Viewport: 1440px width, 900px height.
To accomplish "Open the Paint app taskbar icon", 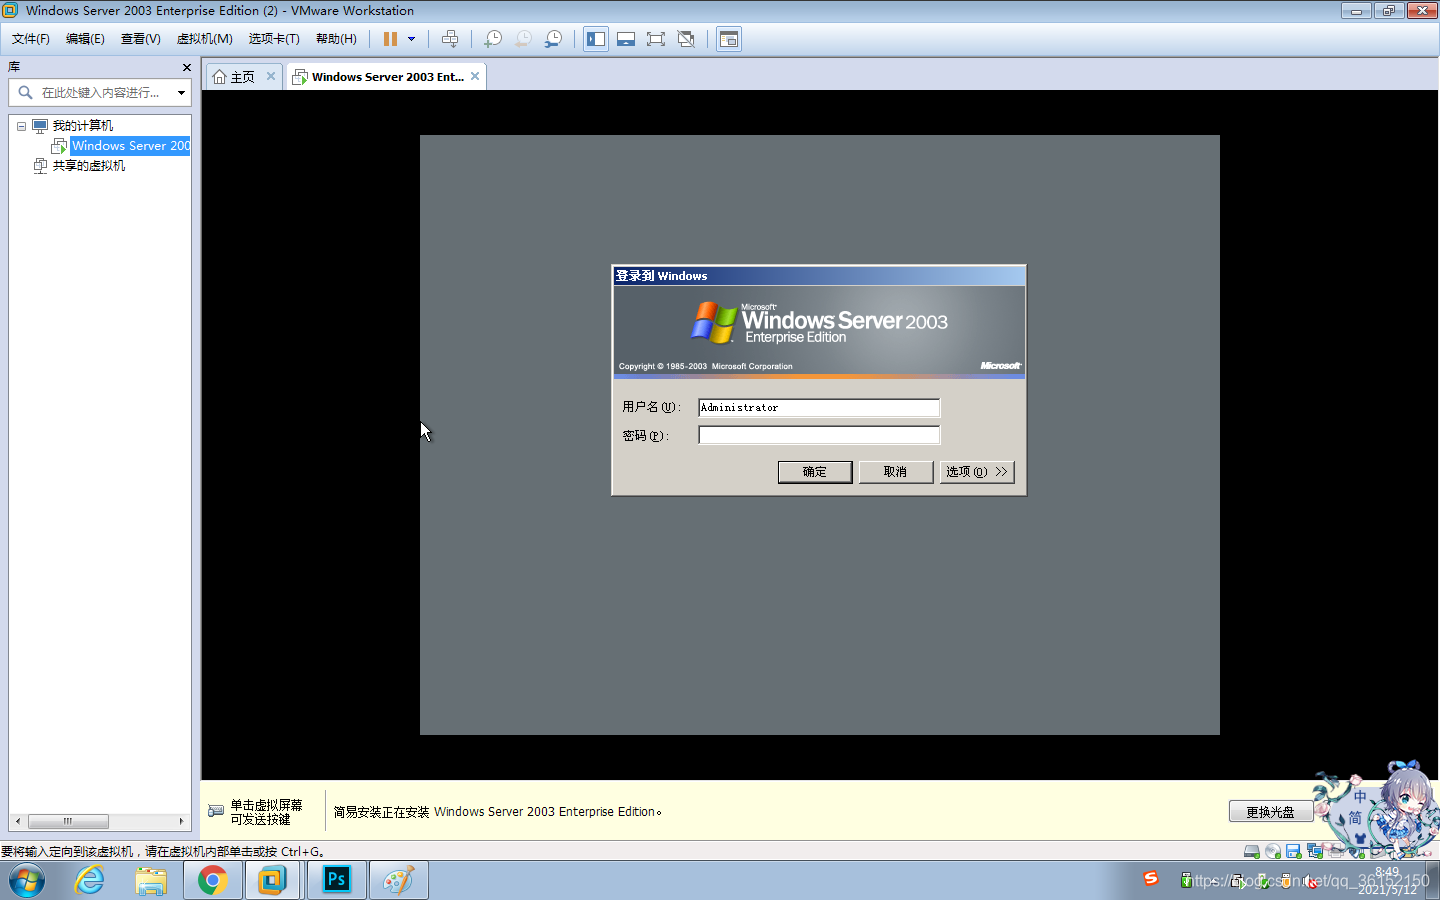I will pos(398,881).
